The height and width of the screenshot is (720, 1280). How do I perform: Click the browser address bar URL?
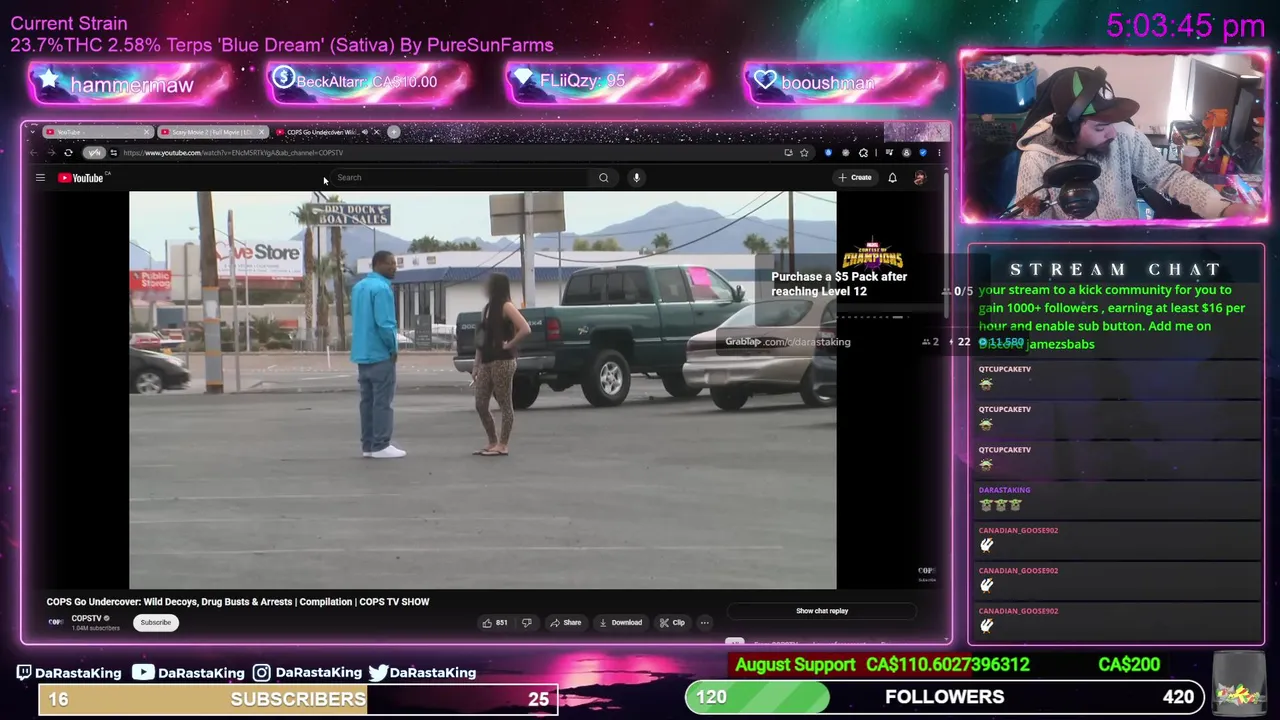(x=233, y=153)
